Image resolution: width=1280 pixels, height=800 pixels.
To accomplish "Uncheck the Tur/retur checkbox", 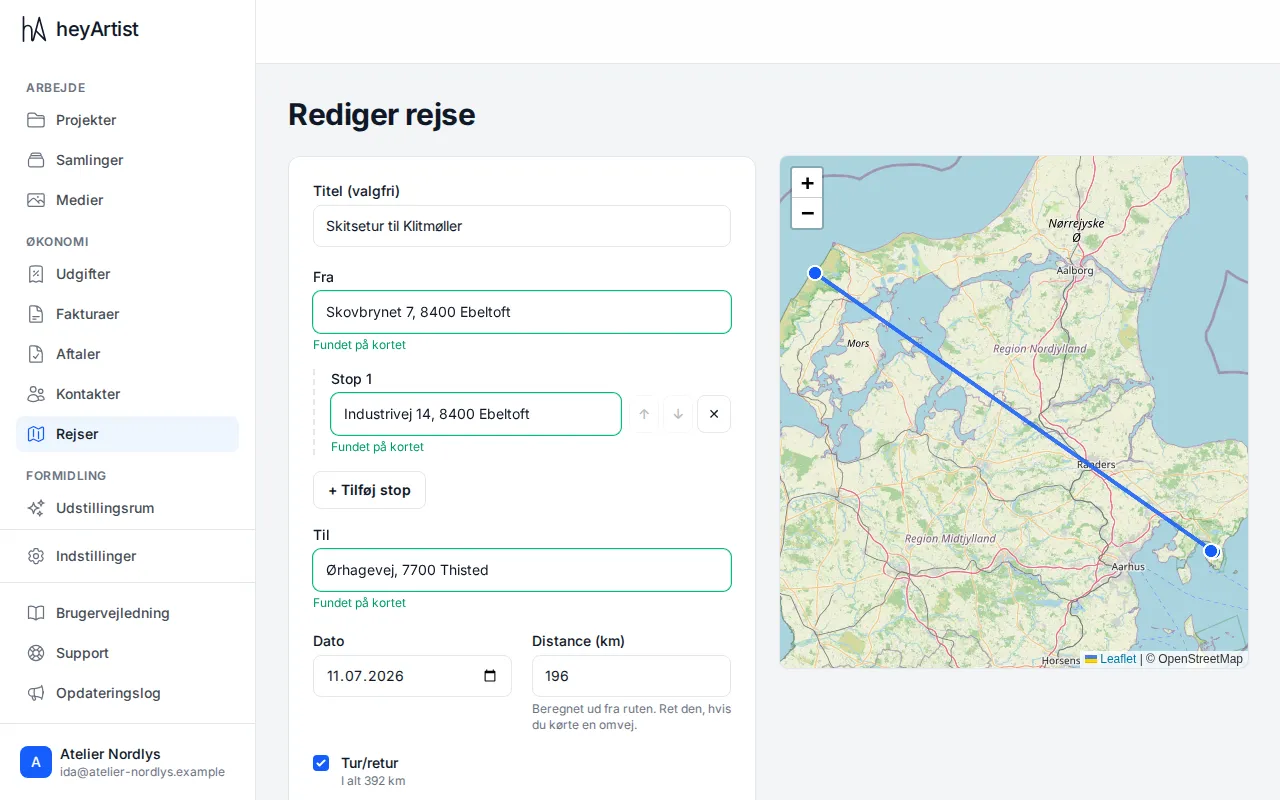I will [x=321, y=763].
